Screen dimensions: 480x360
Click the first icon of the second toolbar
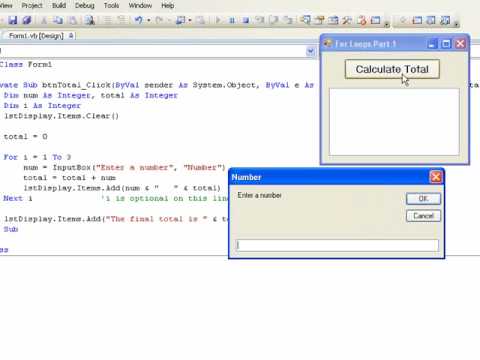coord(403,20)
